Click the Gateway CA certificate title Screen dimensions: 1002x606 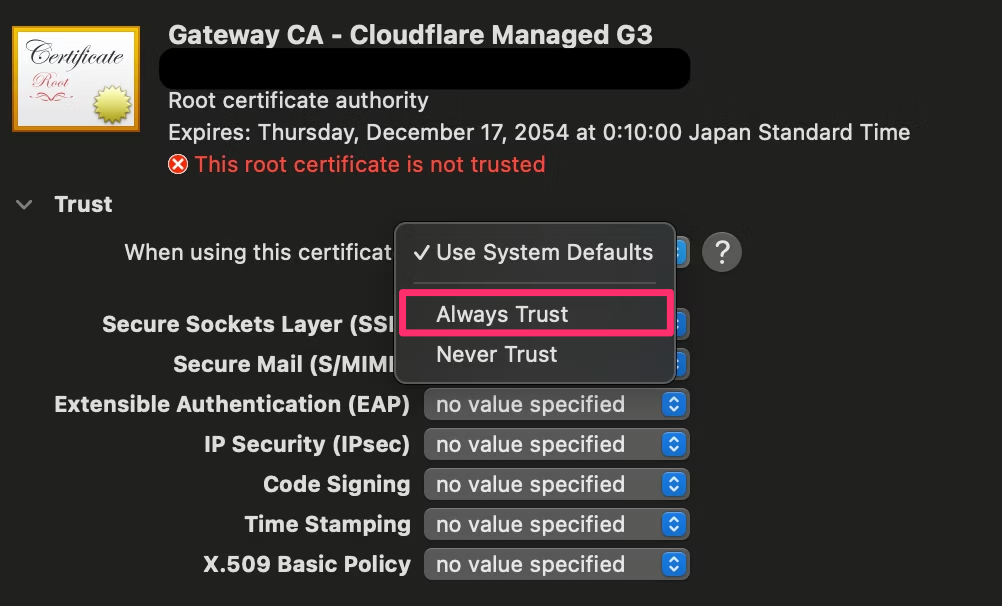[x=410, y=35]
